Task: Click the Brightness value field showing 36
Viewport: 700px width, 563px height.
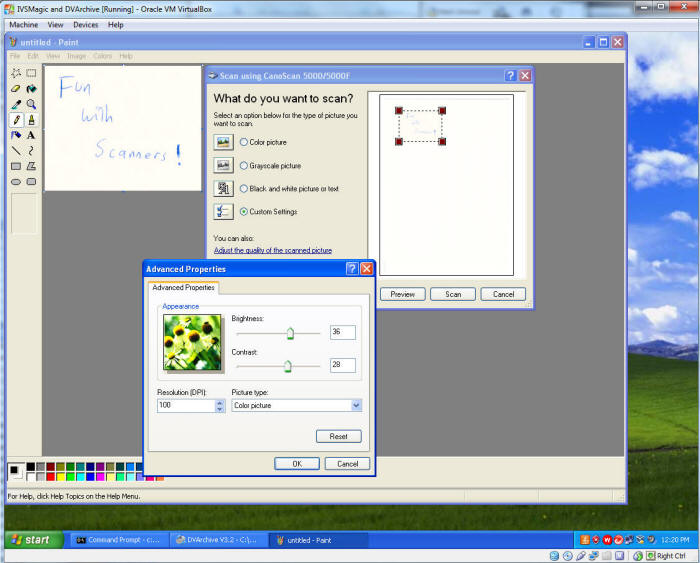Action: pyautogui.click(x=343, y=332)
